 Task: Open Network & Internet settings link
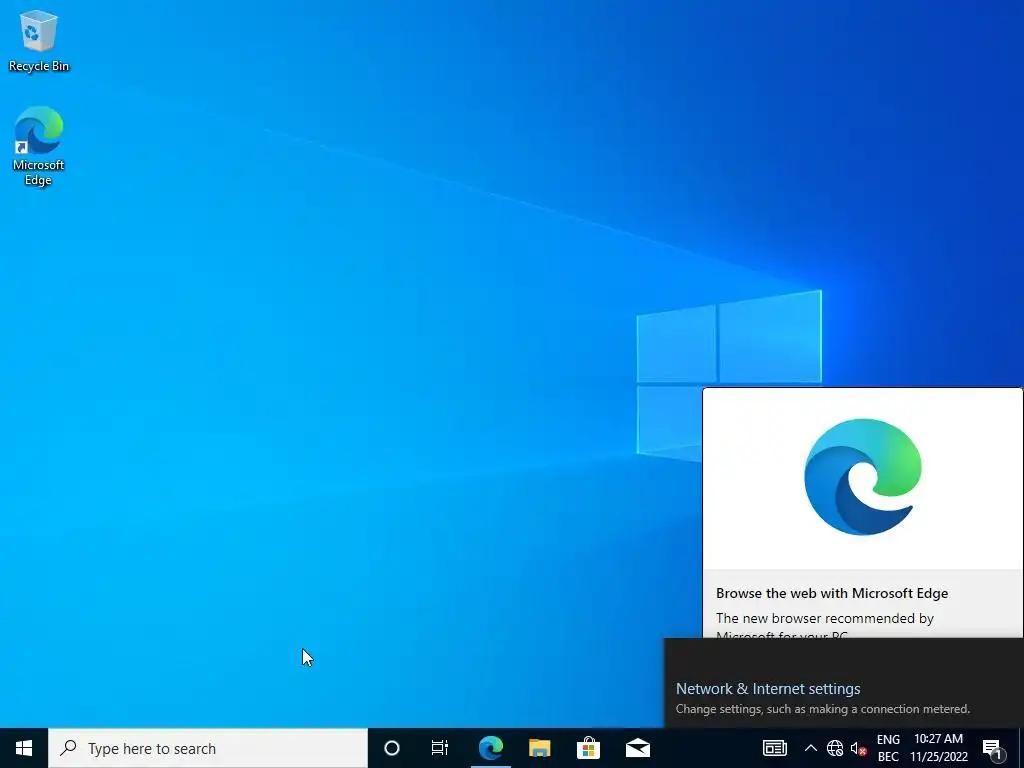pyautogui.click(x=768, y=689)
